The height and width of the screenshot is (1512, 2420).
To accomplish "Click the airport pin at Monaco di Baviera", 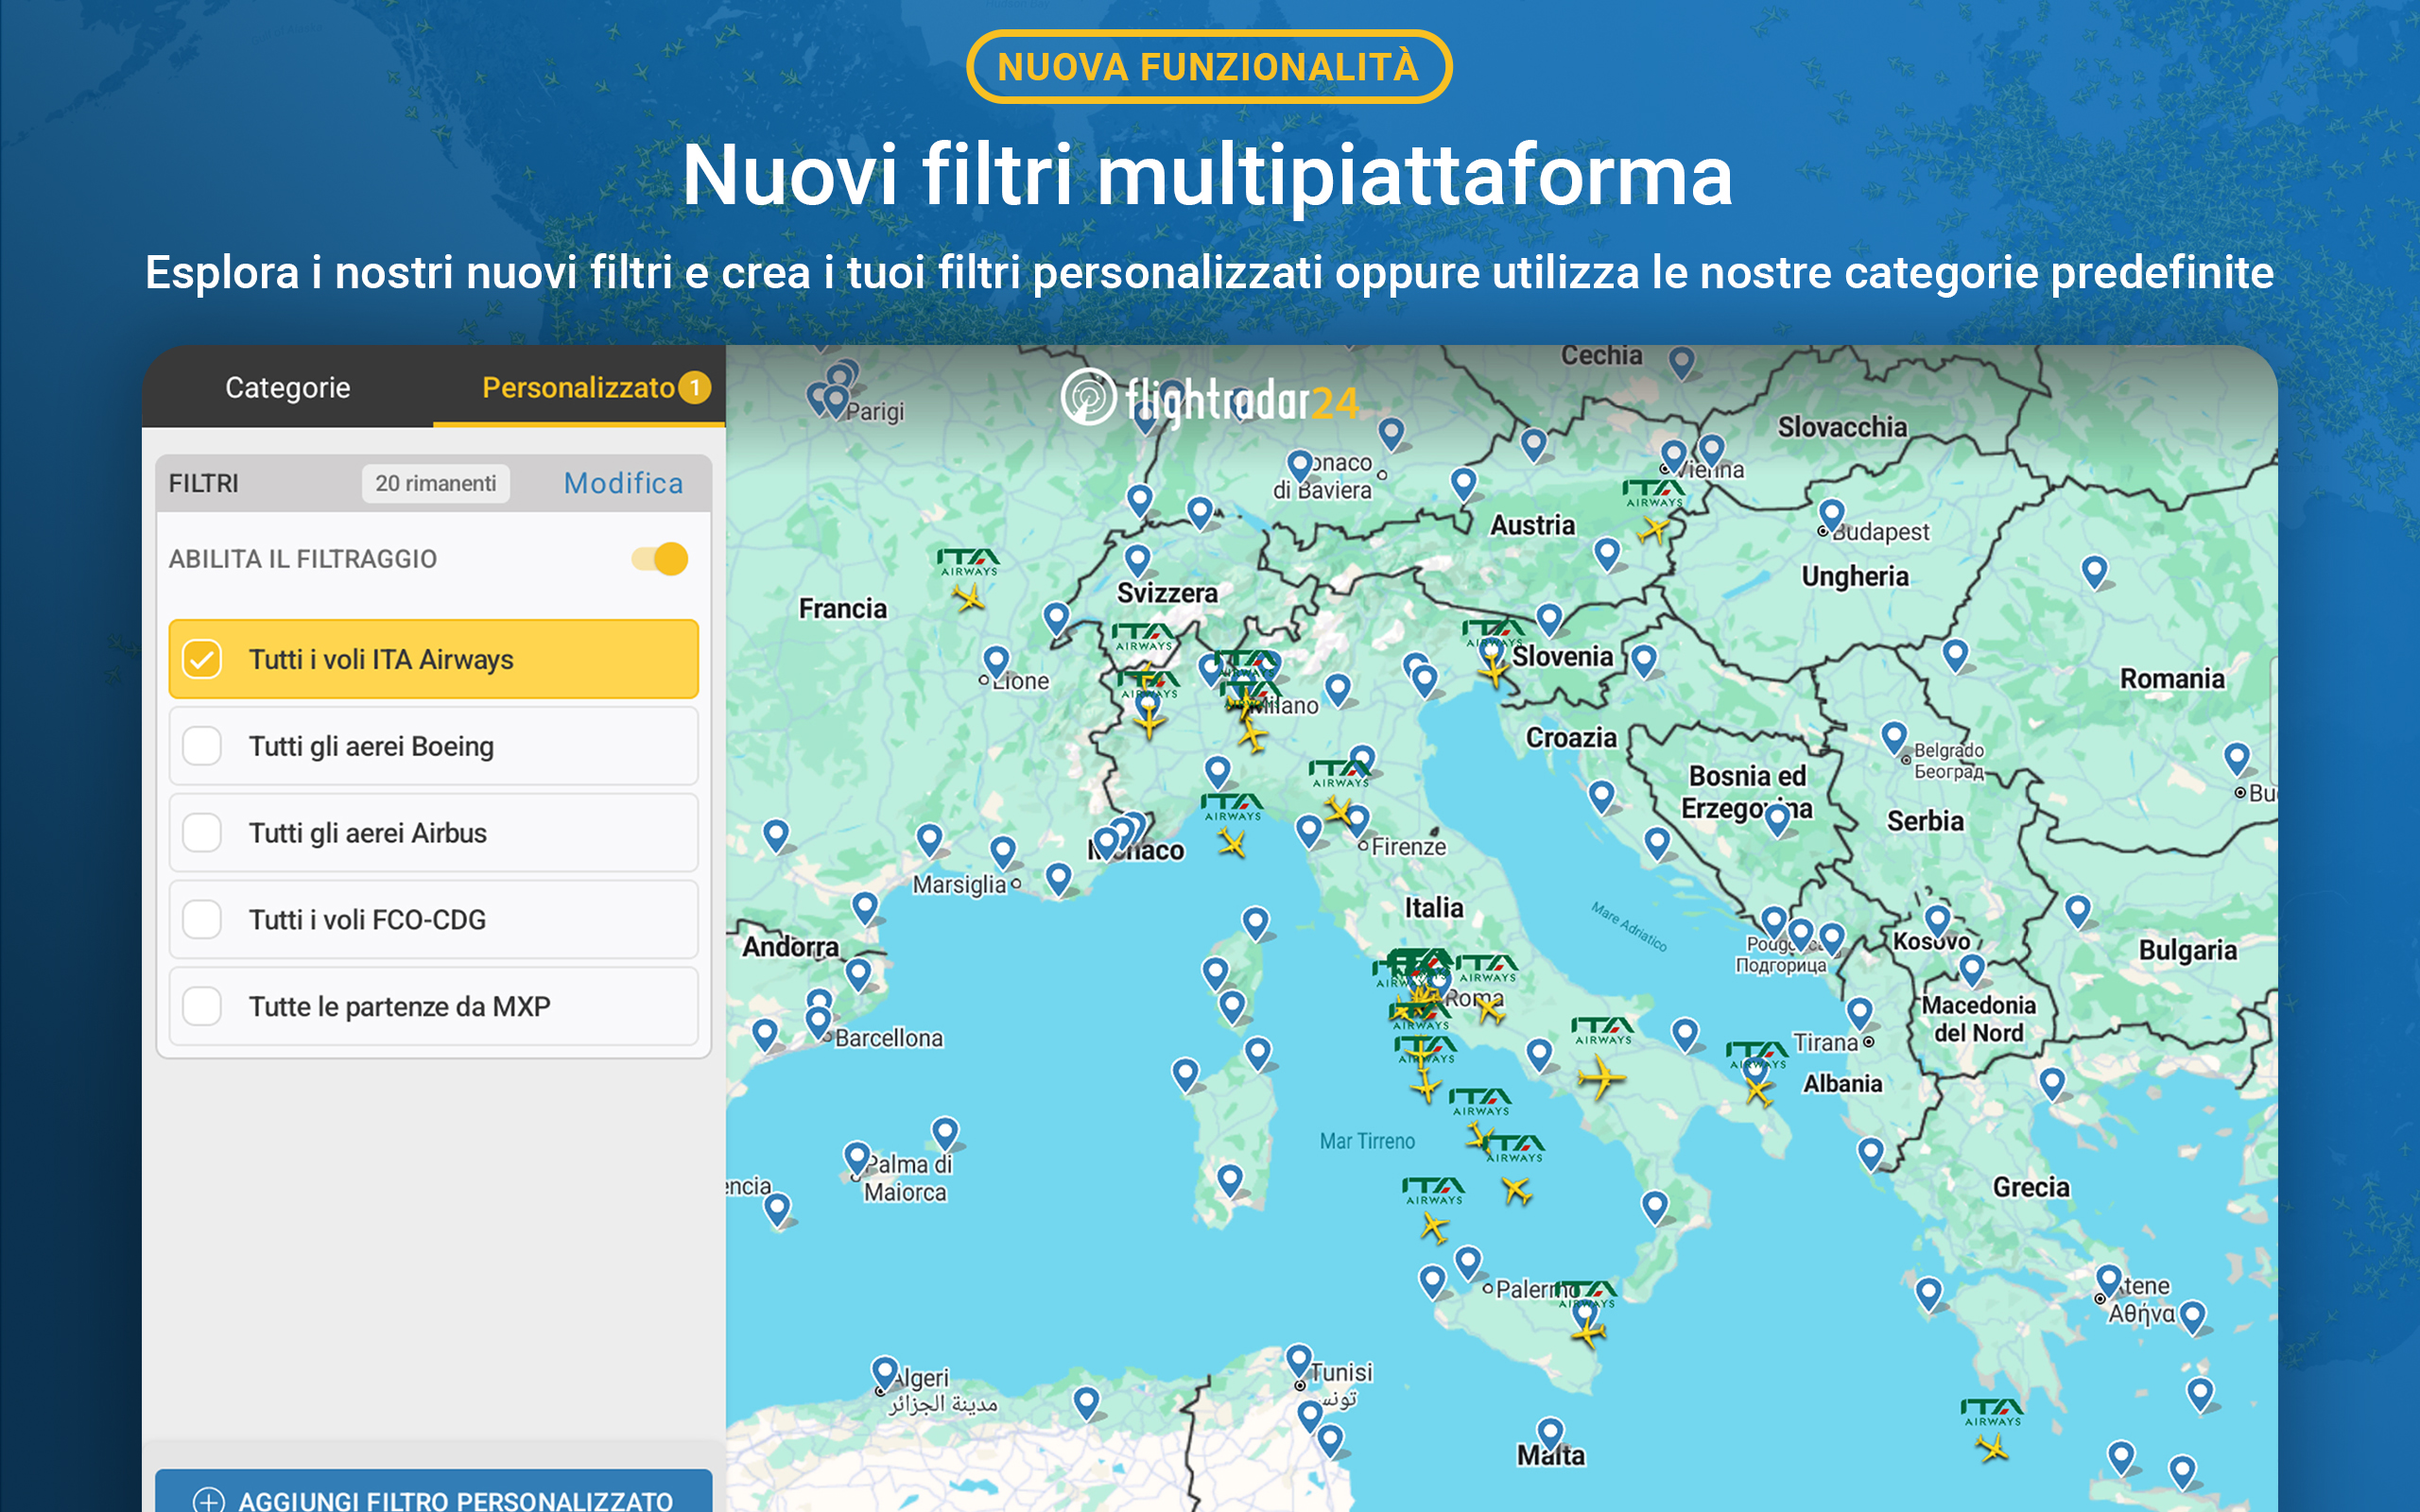I will pos(1300,466).
